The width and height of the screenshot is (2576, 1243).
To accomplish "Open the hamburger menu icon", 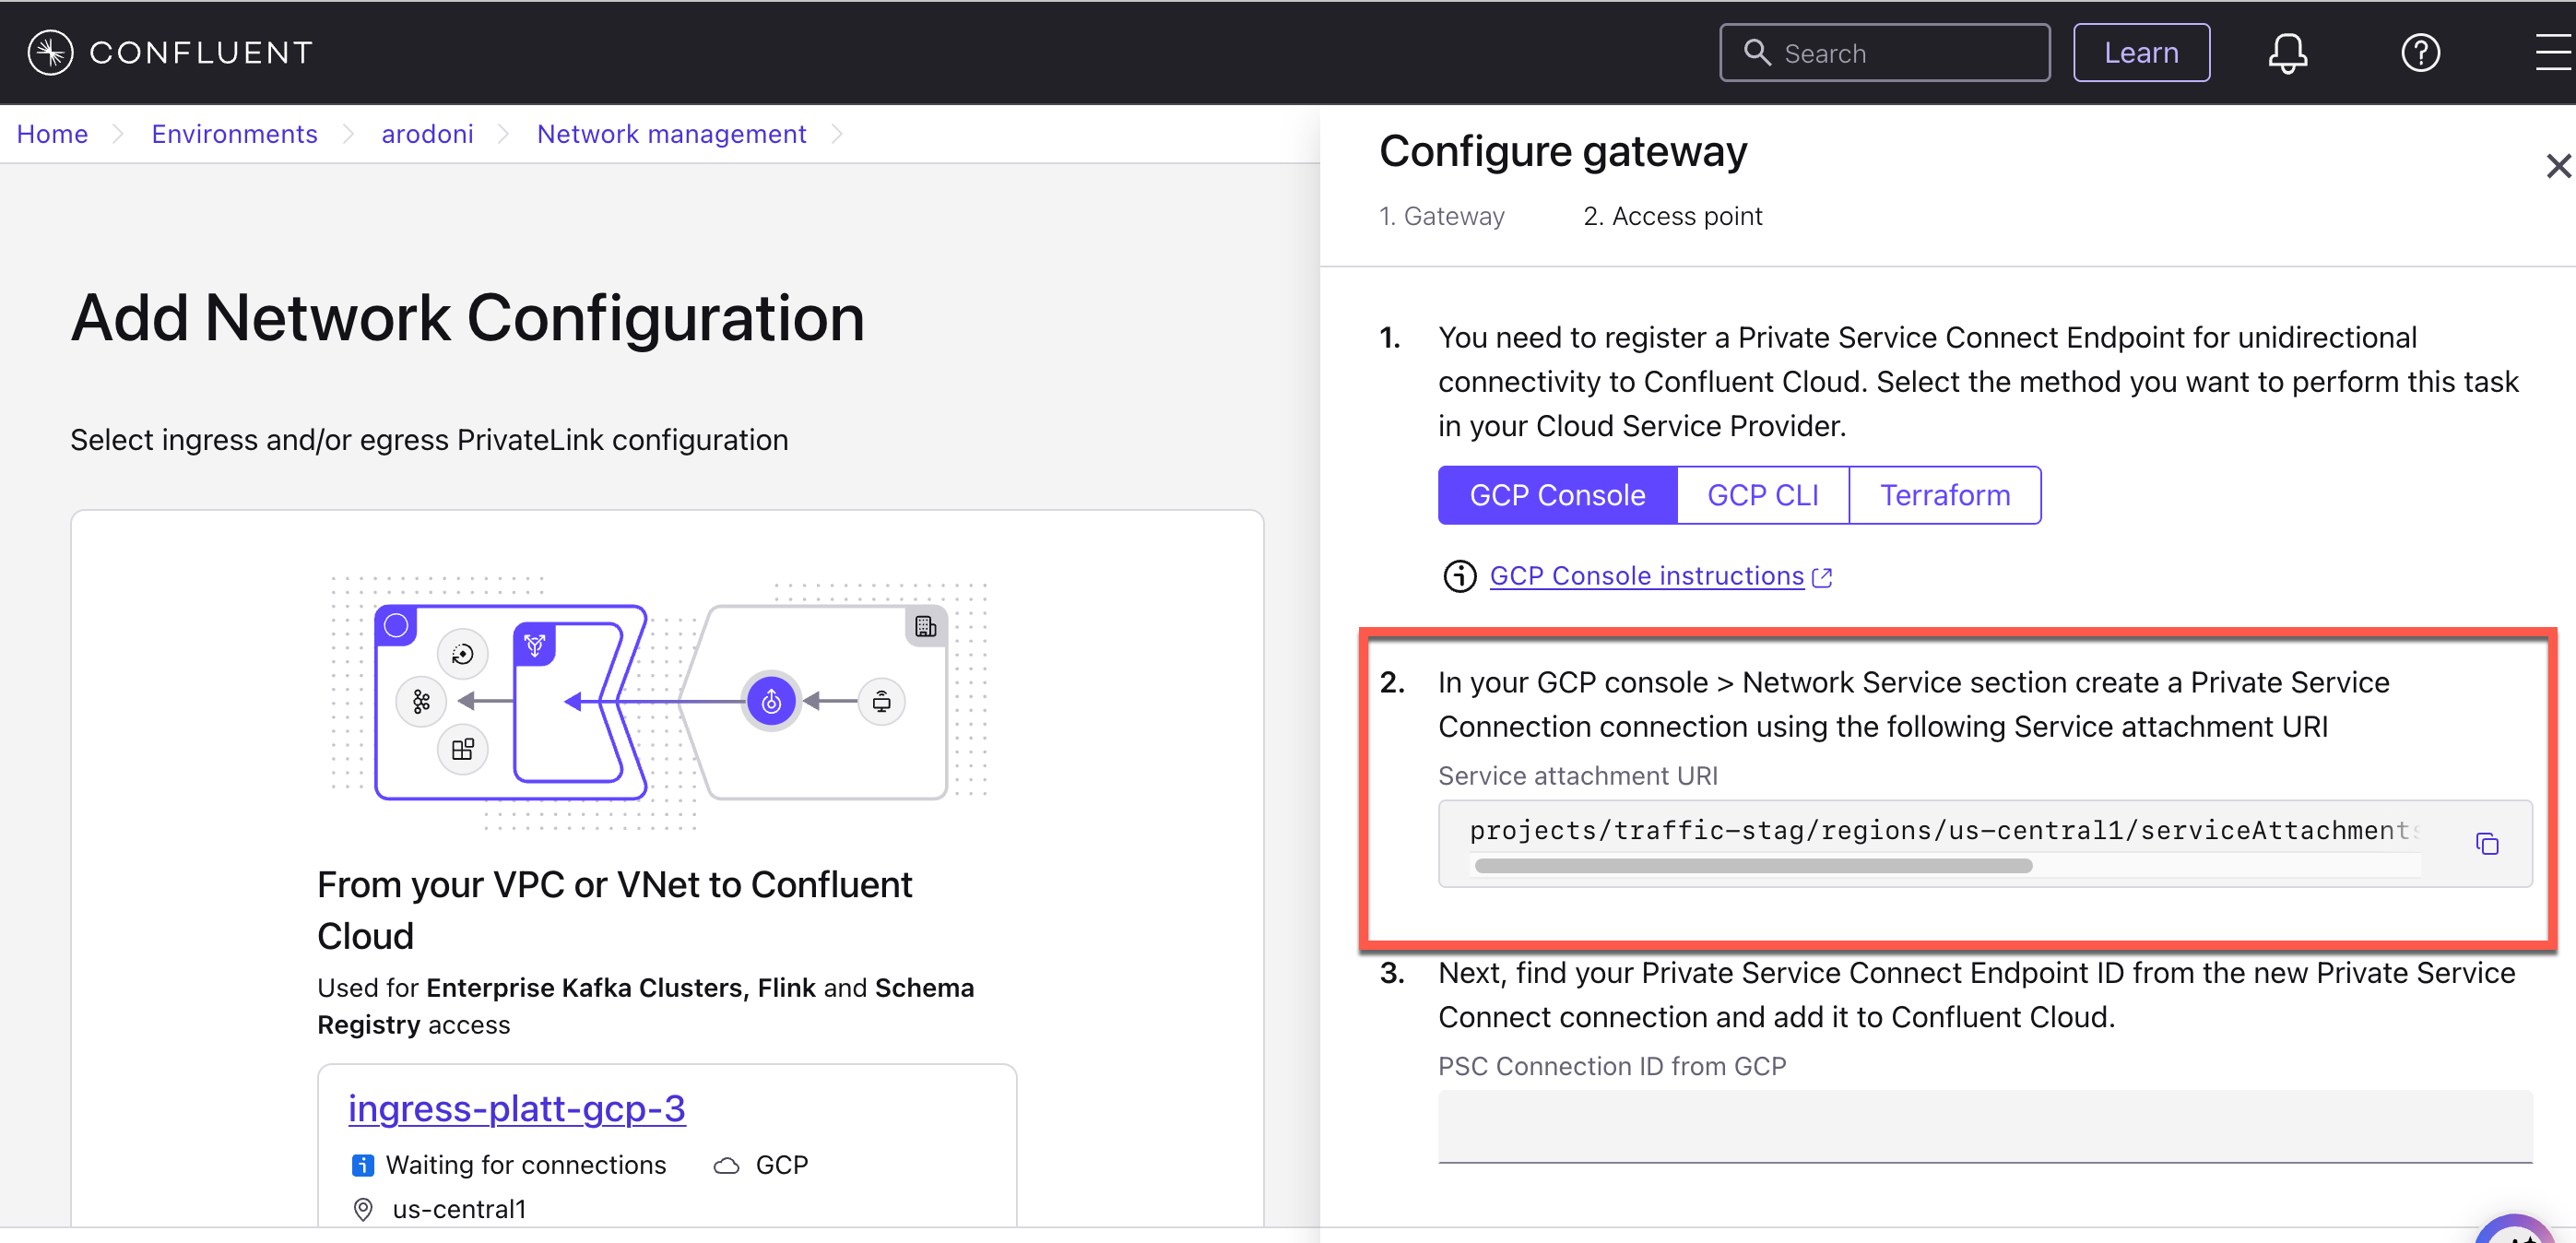I will click(2554, 53).
